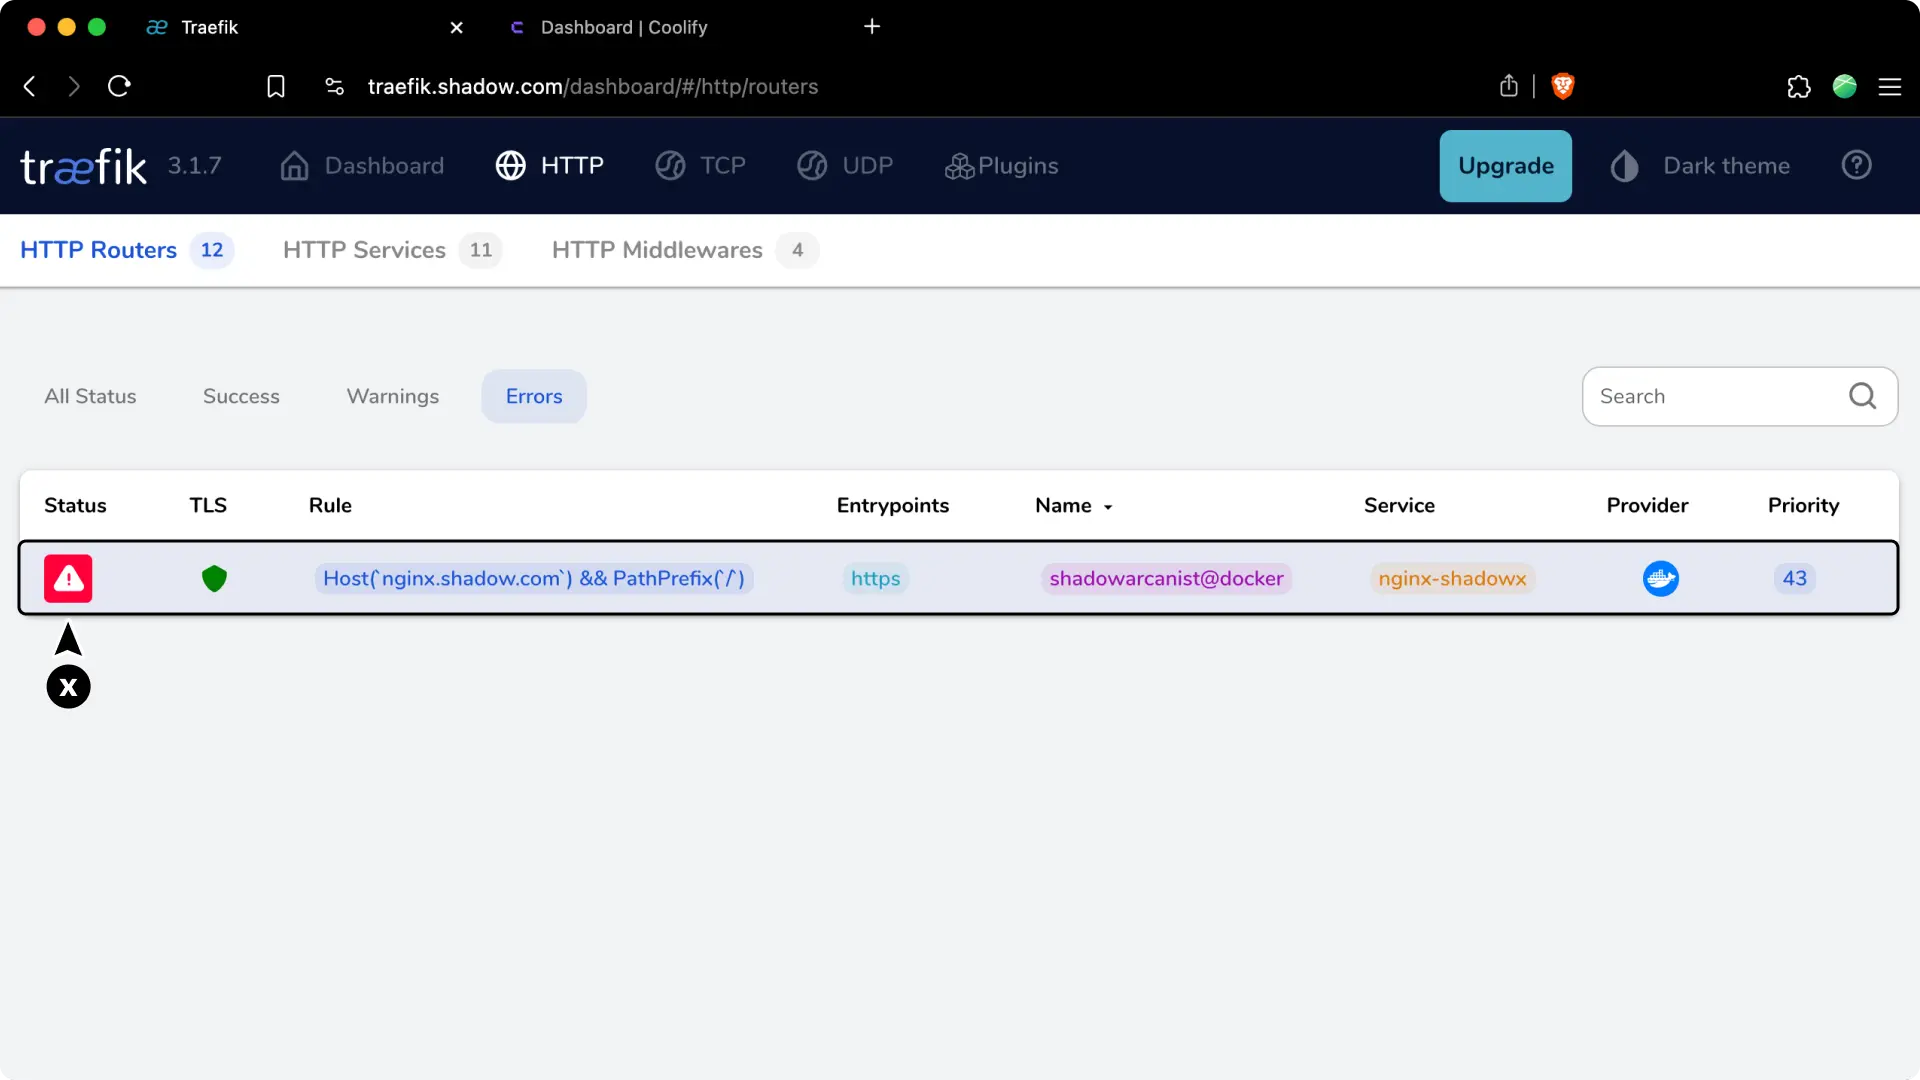Go forward in browser history

(x=74, y=86)
